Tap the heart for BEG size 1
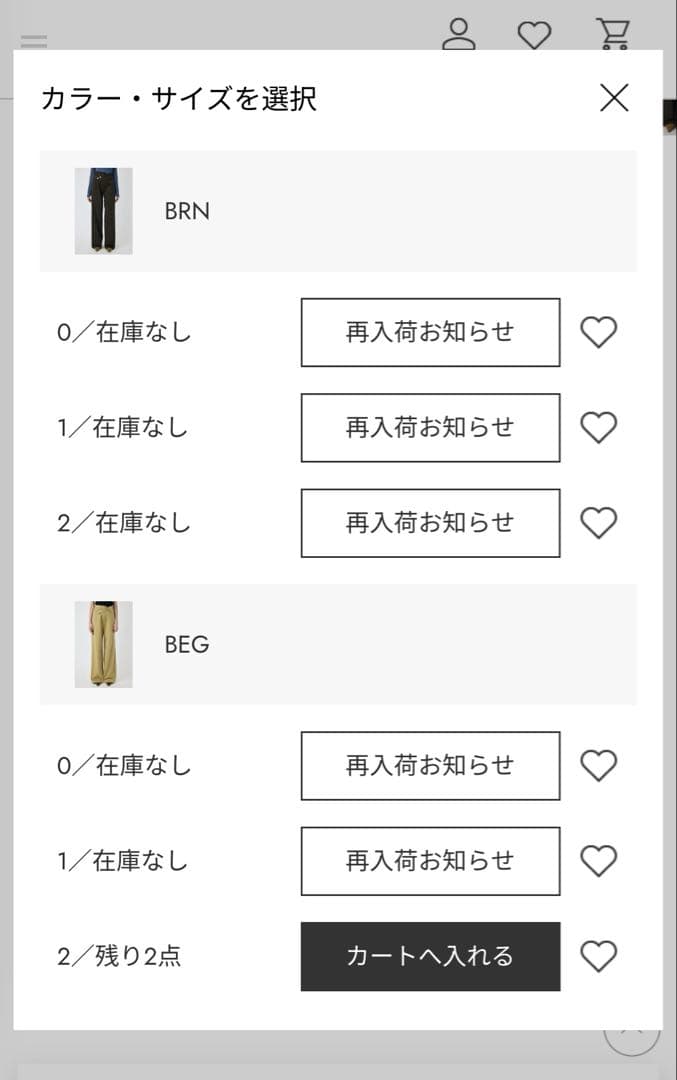Screen dimensions: 677x1080 pos(598,861)
